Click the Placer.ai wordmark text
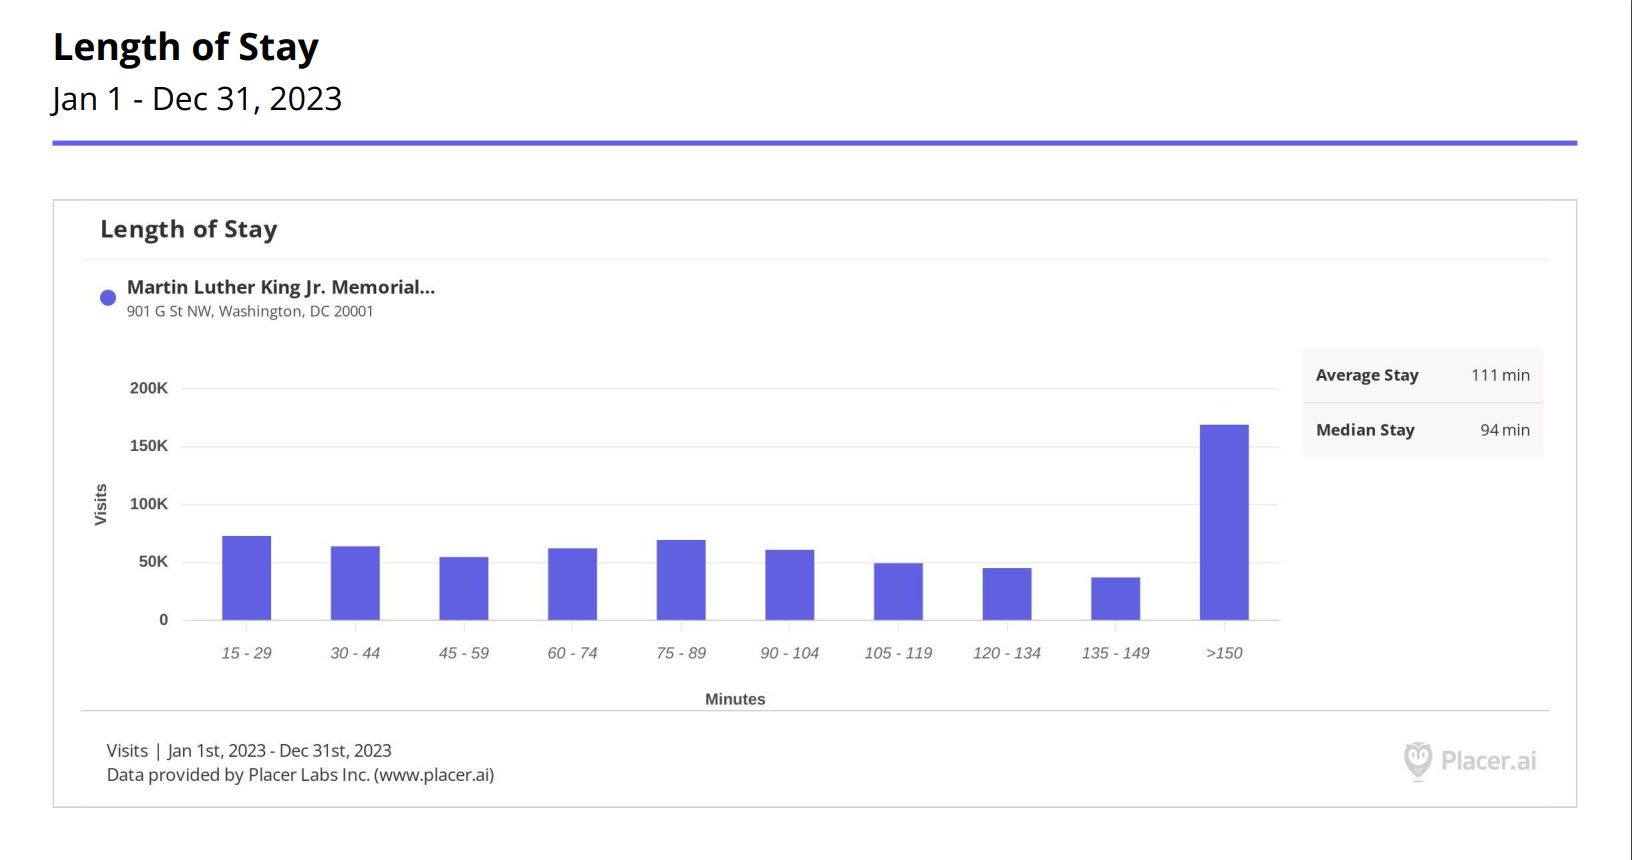This screenshot has height=860, width=1632. click(x=1488, y=761)
